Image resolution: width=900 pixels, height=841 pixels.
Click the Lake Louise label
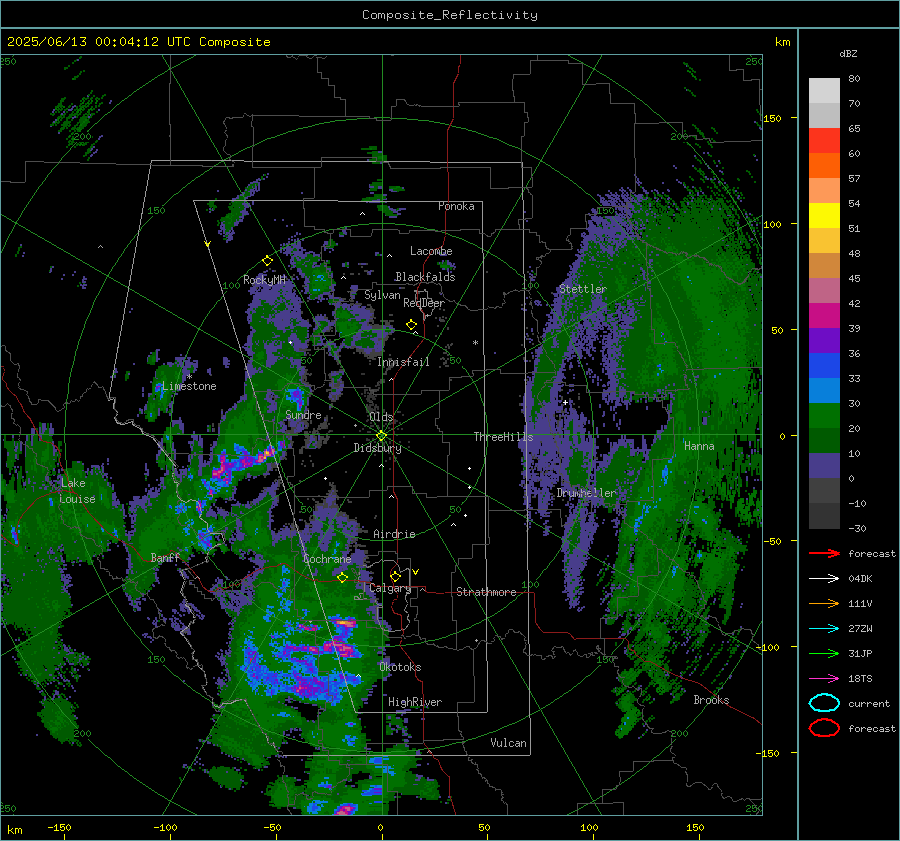[x=78, y=491]
